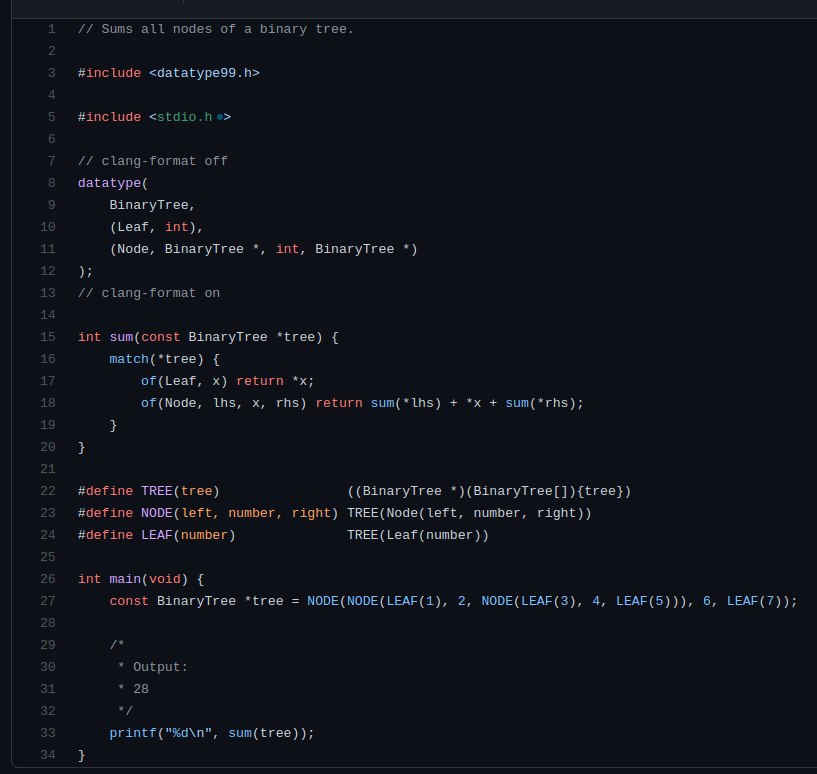Screen dimensions: 817x774
Task: Select line number 24
Action: (x=48, y=535)
